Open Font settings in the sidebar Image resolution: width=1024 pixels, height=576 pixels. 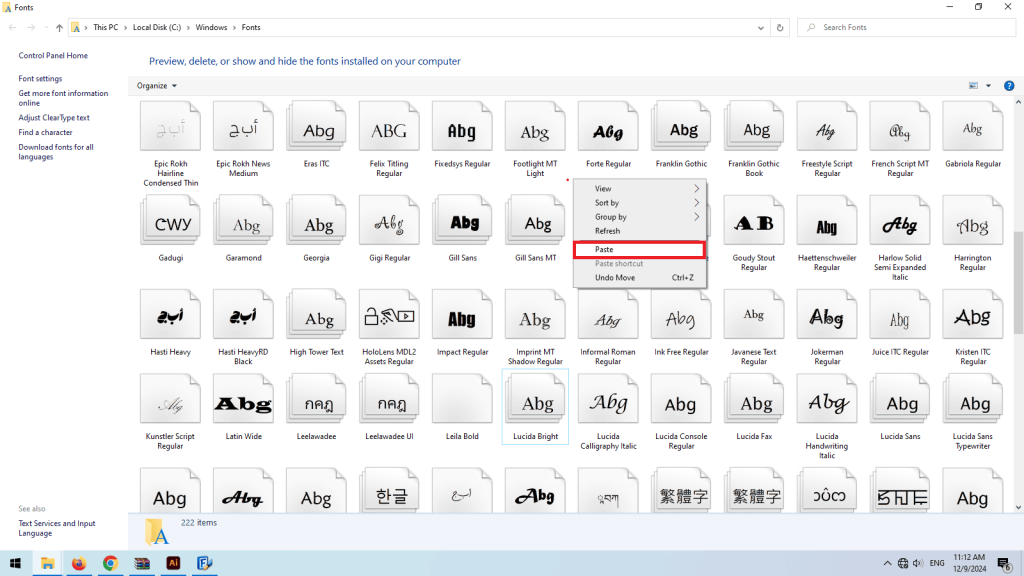[38, 78]
